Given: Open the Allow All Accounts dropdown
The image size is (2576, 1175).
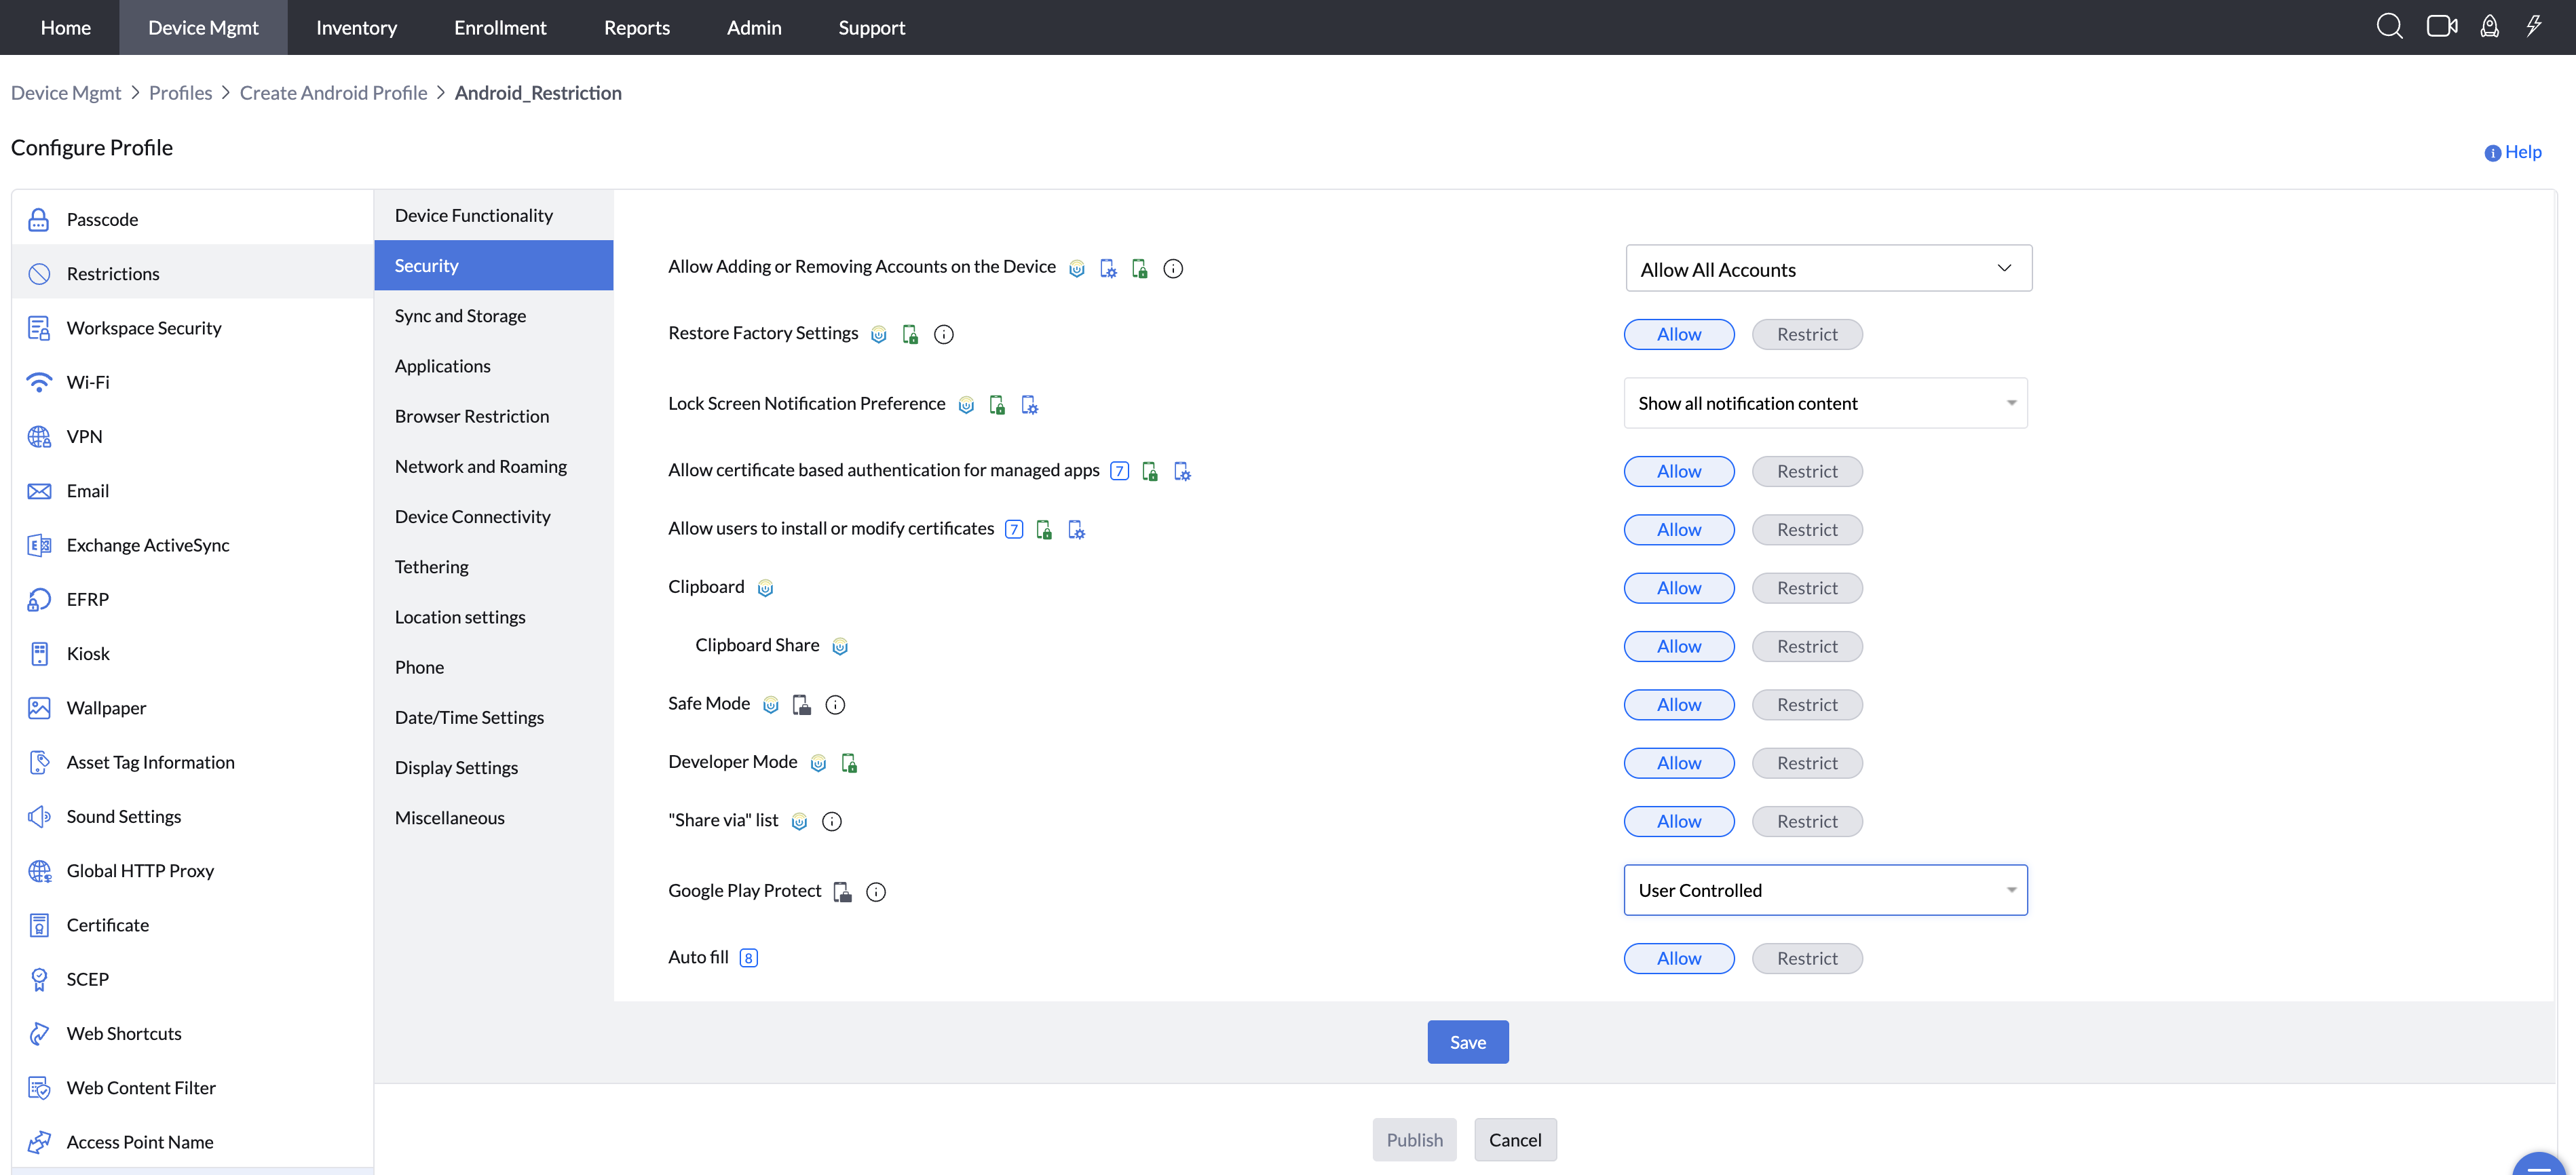Looking at the screenshot, I should (x=1827, y=268).
